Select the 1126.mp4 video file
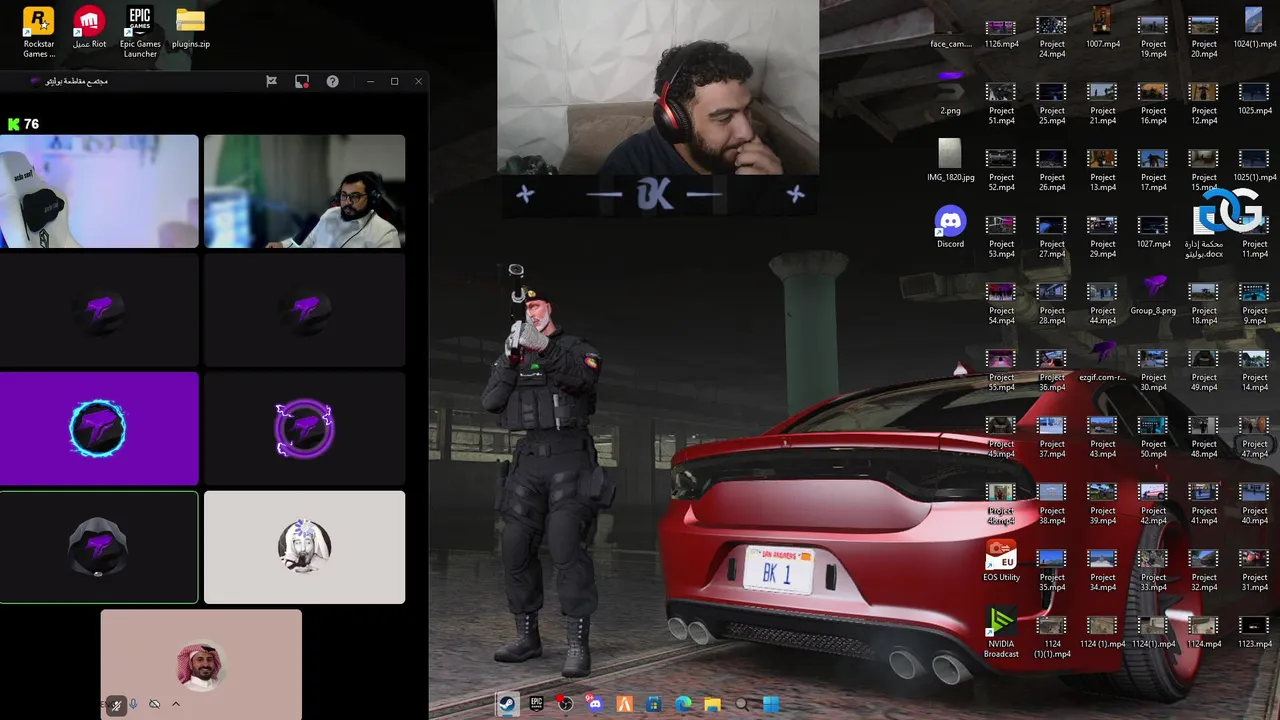The width and height of the screenshot is (1280, 720). click(x=1001, y=32)
